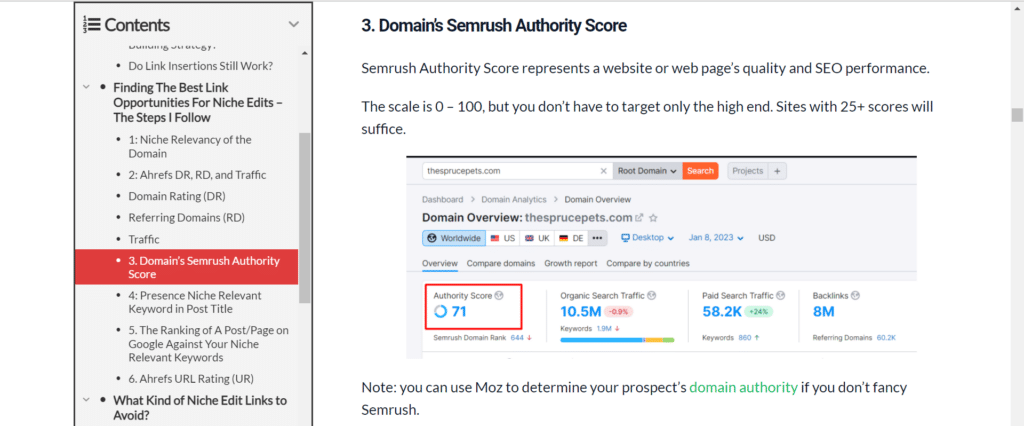Click external-link icon next to thesprucepets.com title
This screenshot has height=426, width=1024.
639,218
